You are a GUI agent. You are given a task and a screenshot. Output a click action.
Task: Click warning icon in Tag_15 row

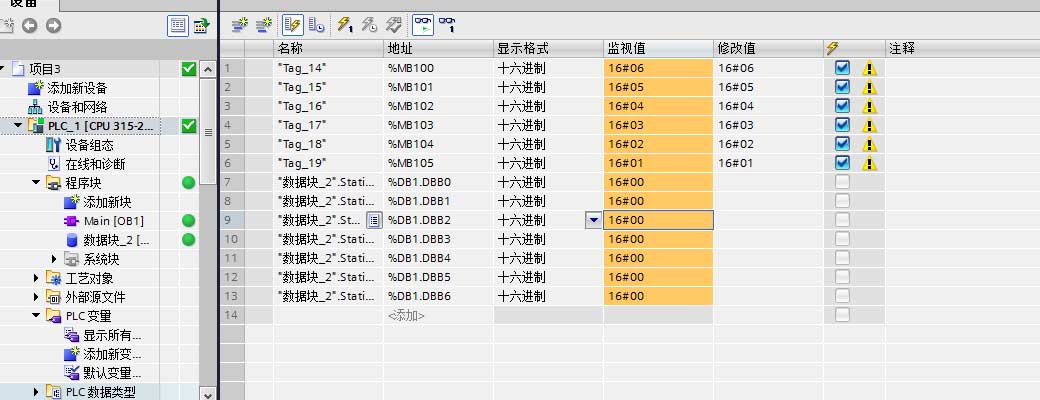[x=870, y=88]
